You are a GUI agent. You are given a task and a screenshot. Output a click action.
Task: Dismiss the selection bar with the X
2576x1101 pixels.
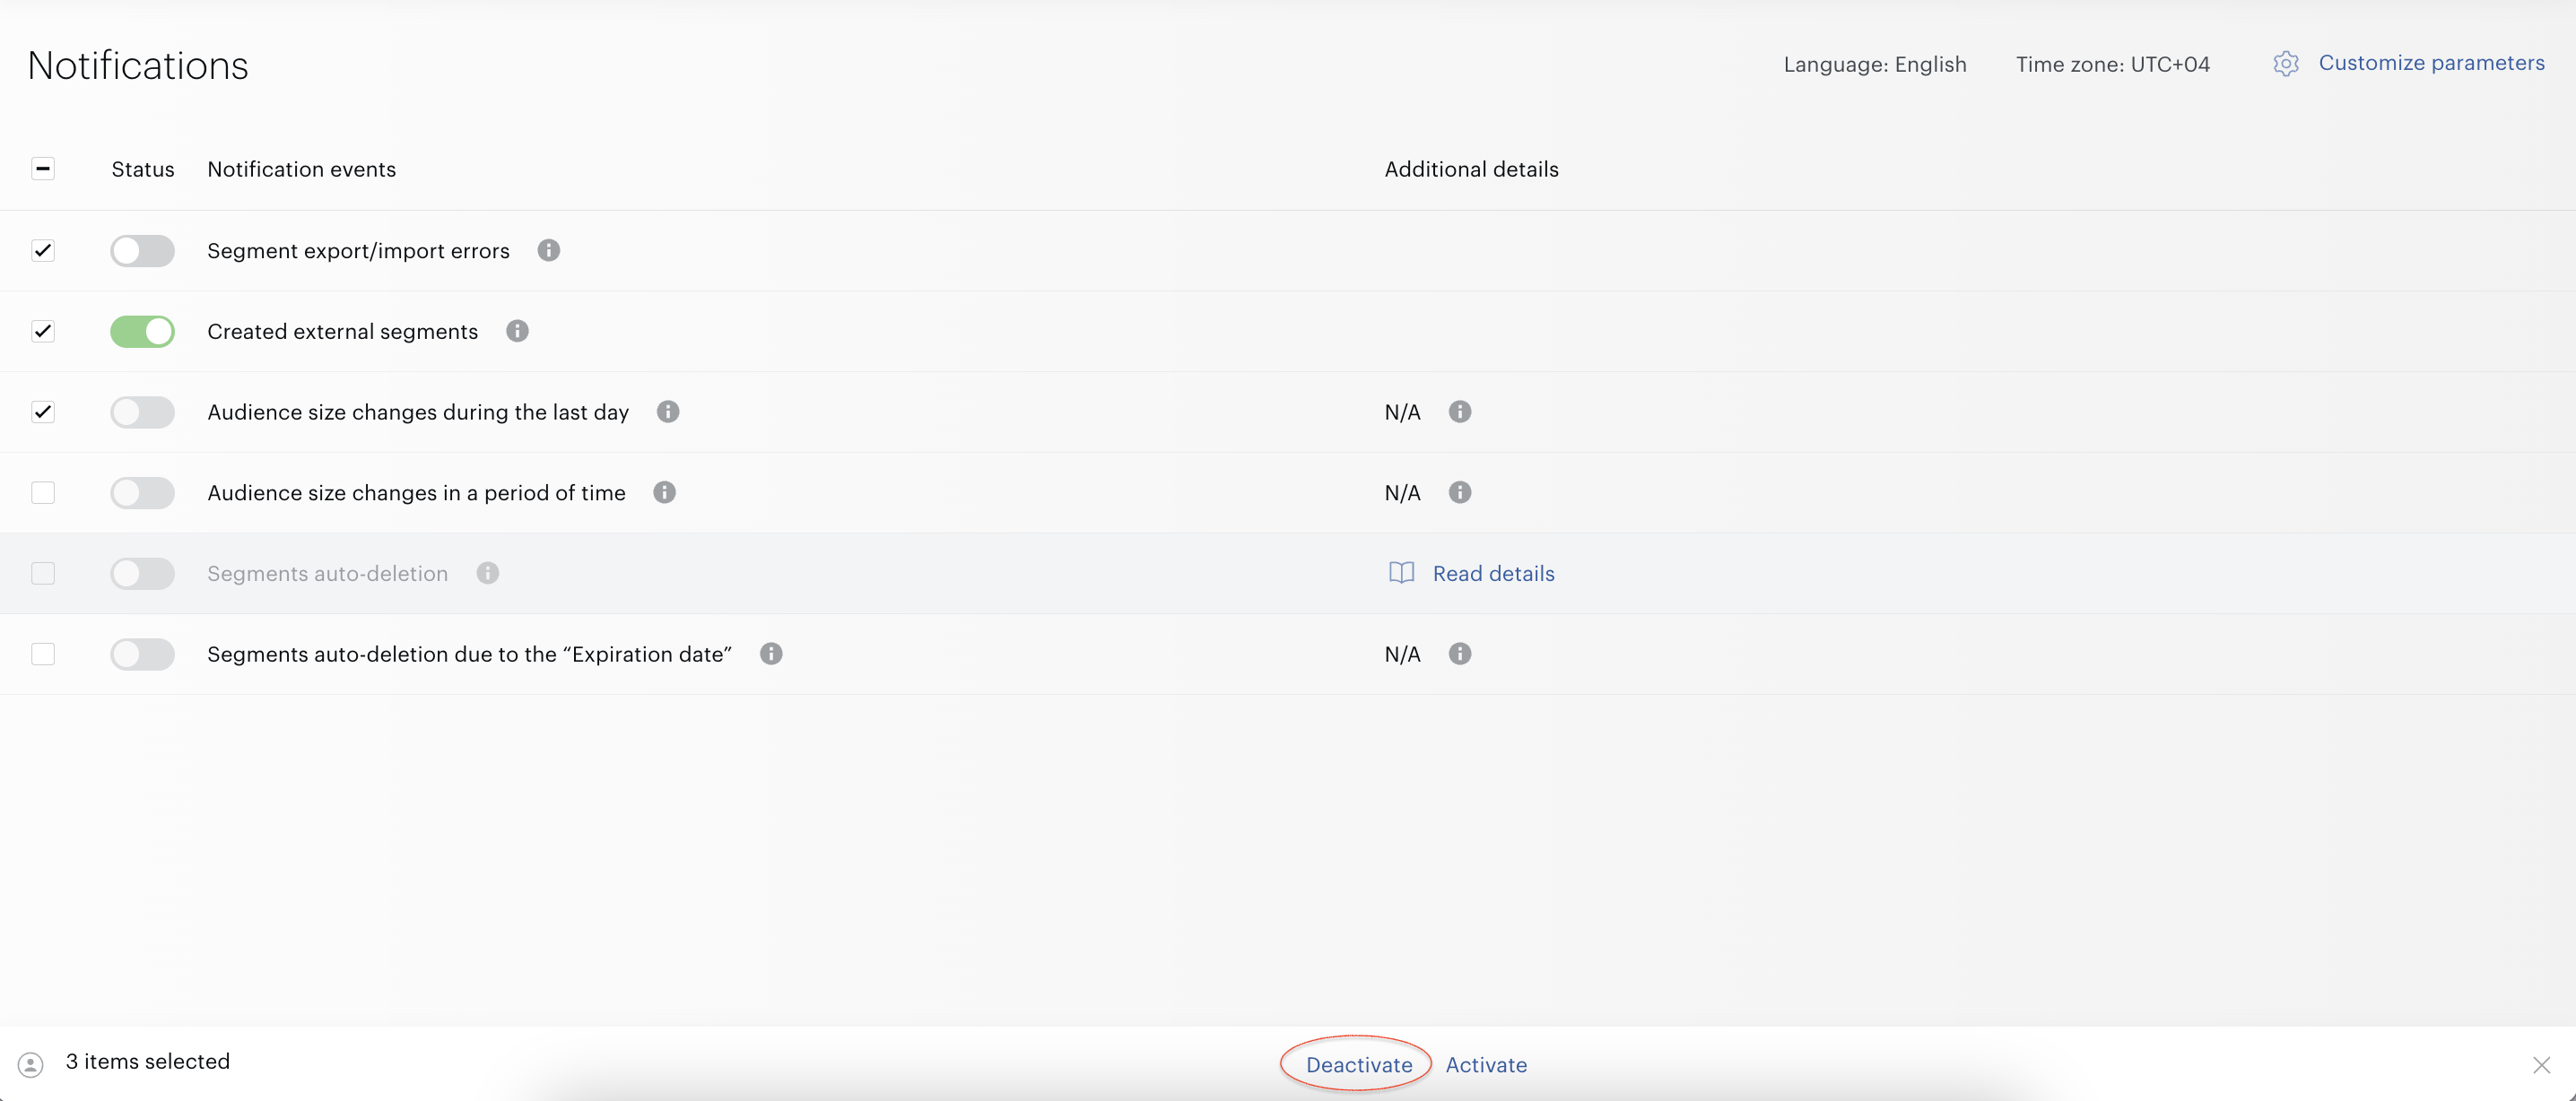(x=2541, y=1065)
